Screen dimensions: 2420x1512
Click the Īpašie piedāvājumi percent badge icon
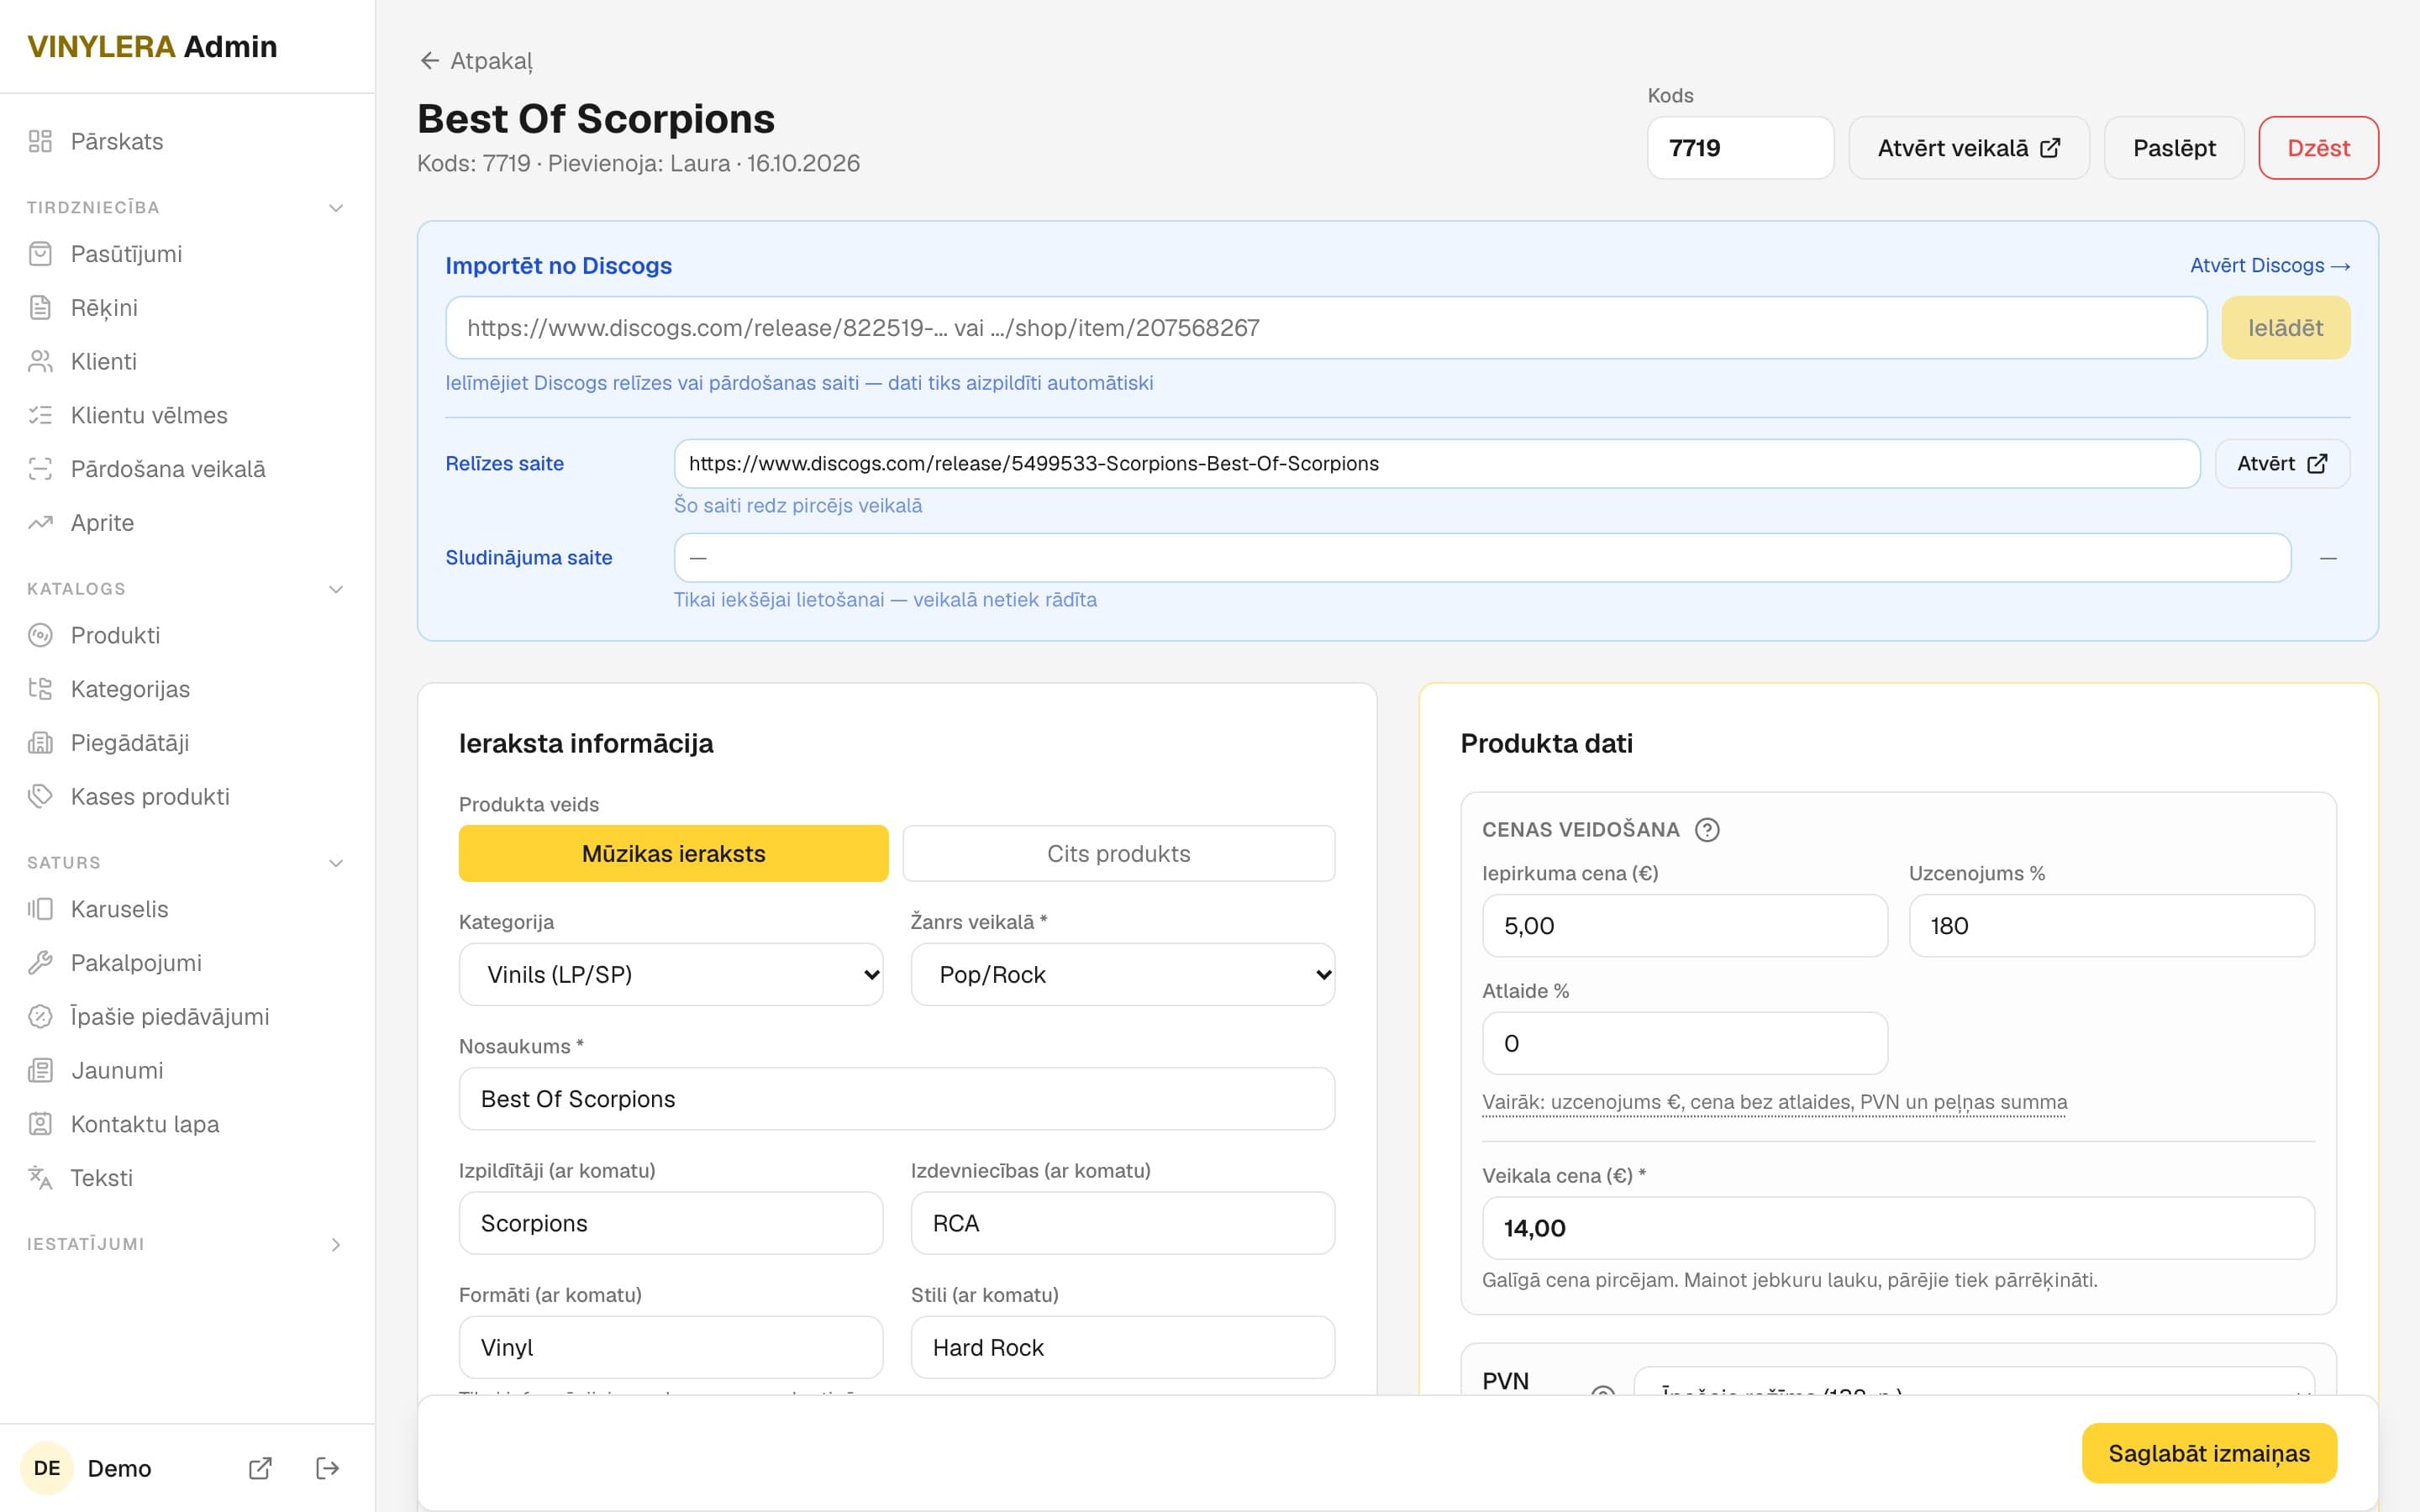click(40, 1017)
